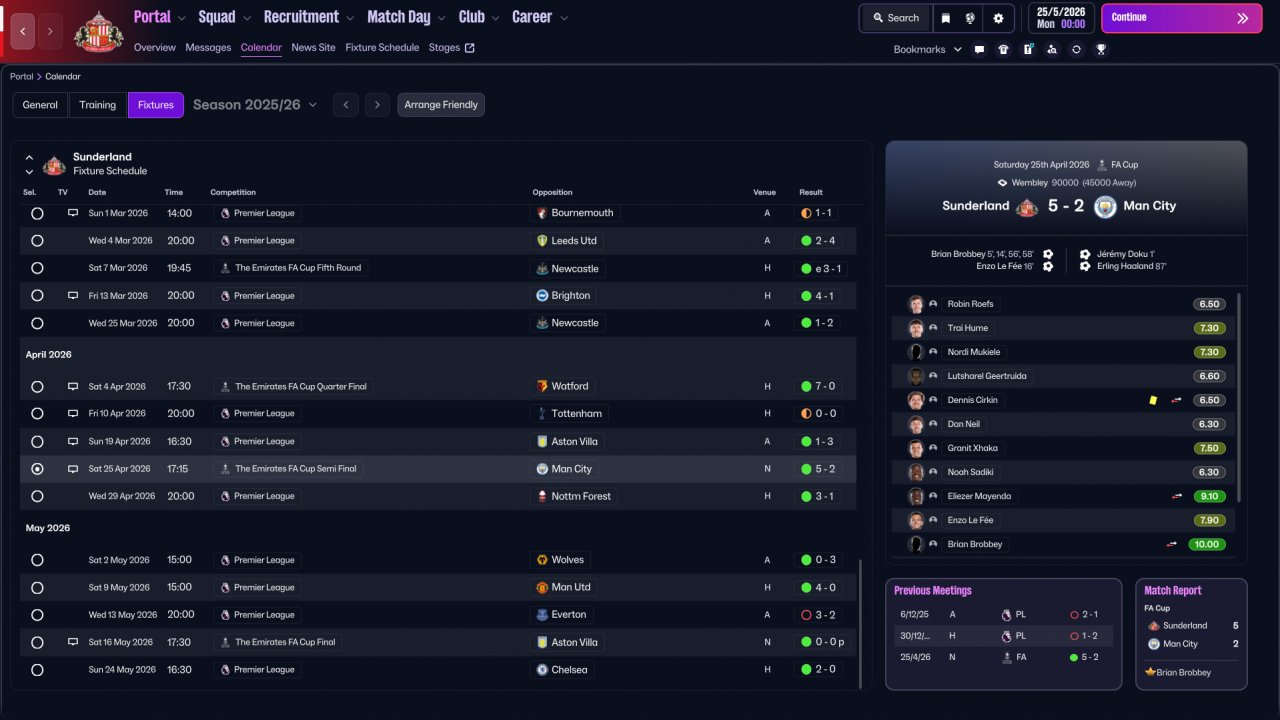Click Dennis Cirkin's yellow card icon
This screenshot has height=720, width=1280.
(x=1153, y=400)
